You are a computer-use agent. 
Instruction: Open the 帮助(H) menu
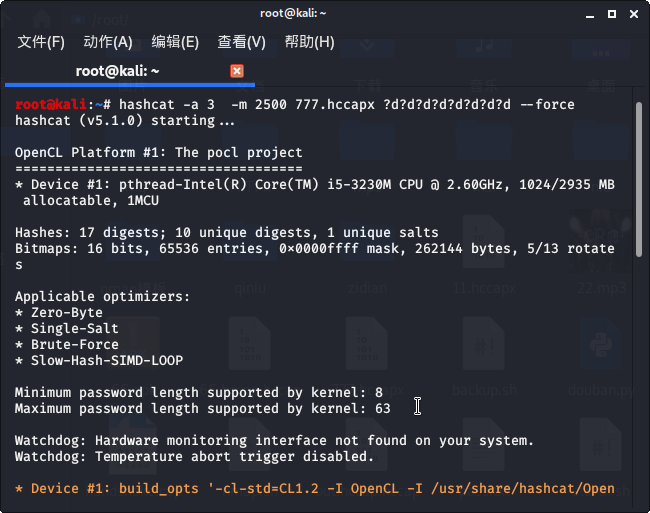309,42
